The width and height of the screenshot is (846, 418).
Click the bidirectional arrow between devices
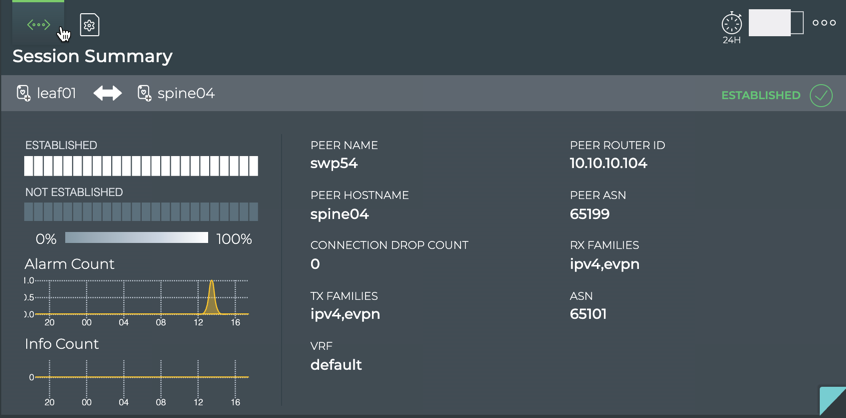click(108, 93)
